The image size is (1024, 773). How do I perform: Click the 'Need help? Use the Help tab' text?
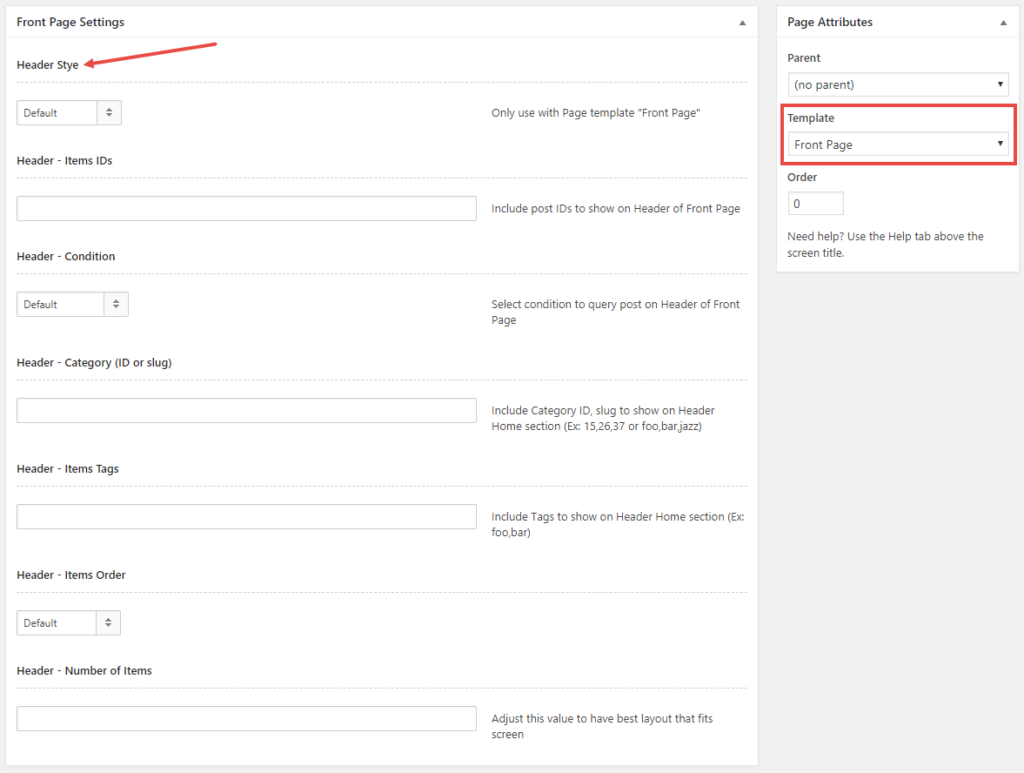[885, 244]
